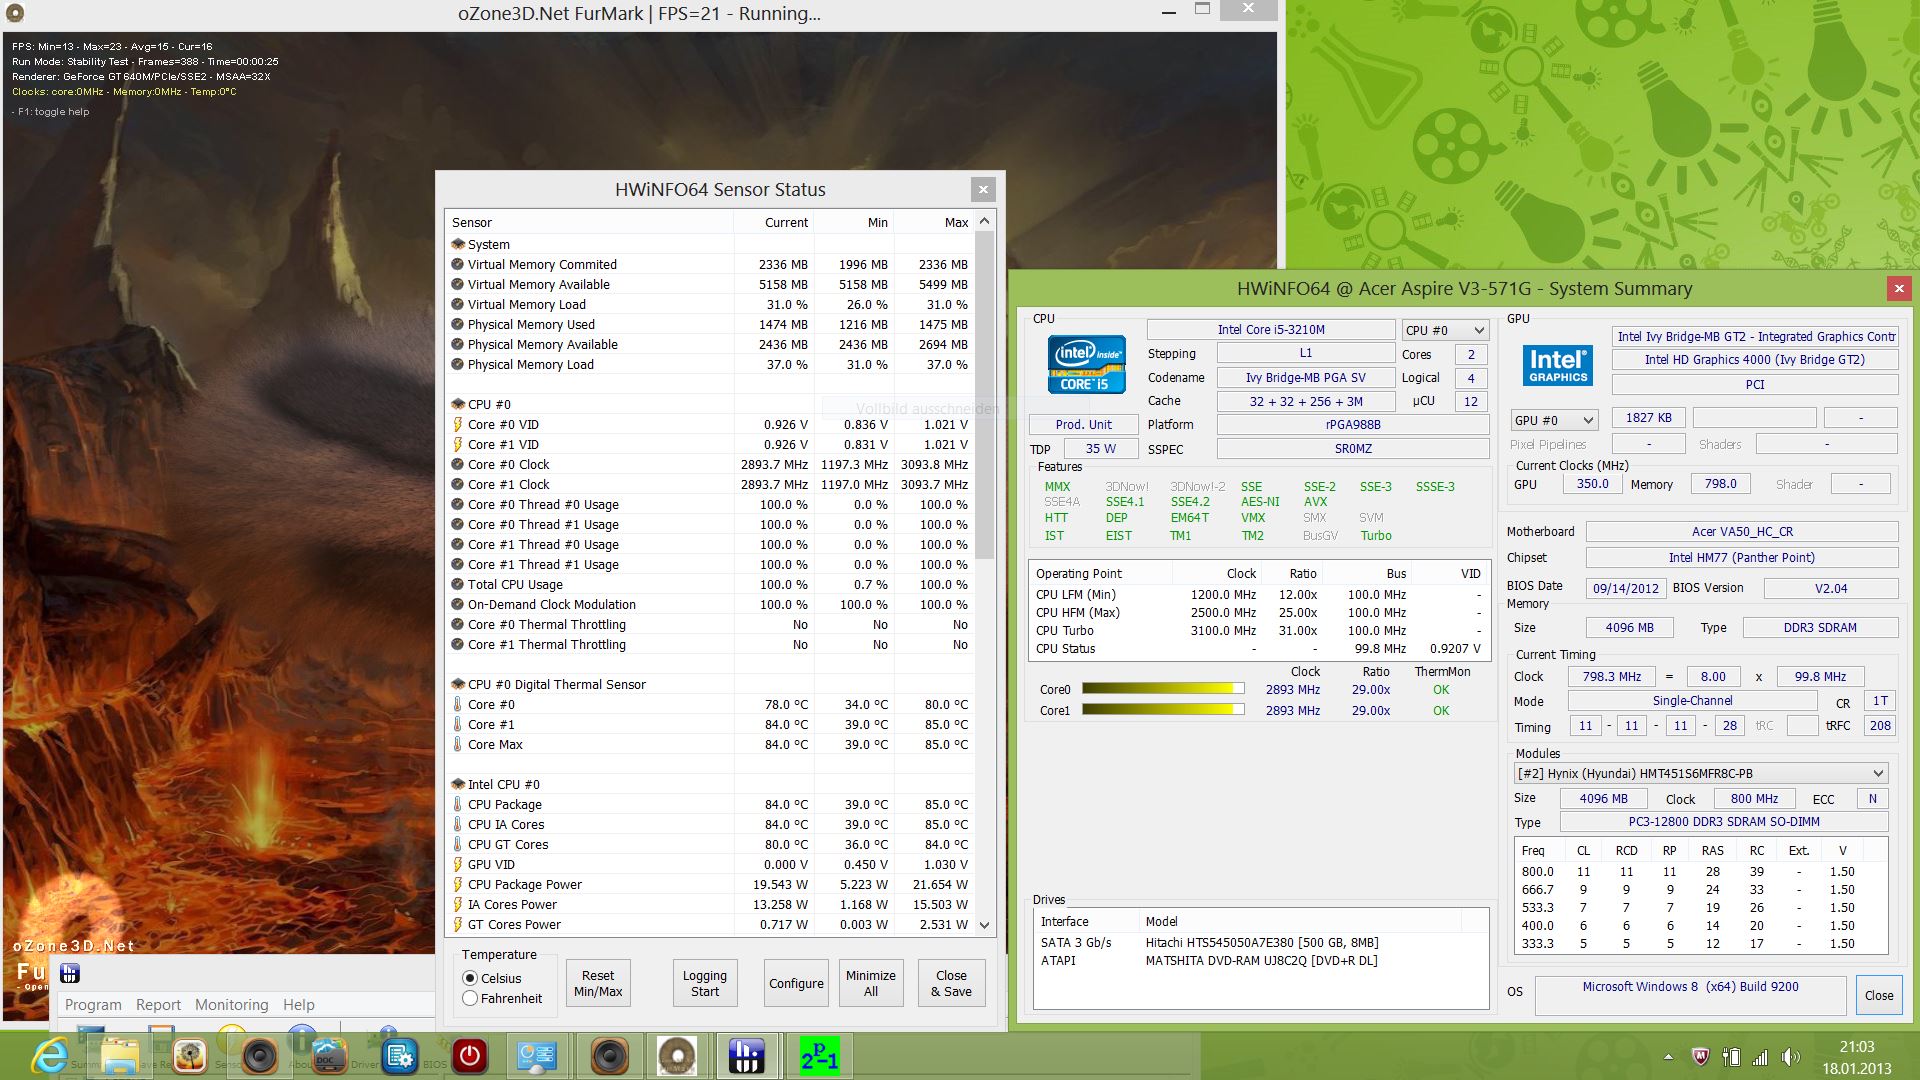Viewport: 1920px width, 1080px height.
Task: Open the CPU #0 selector dropdown
Action: [x=1445, y=330]
